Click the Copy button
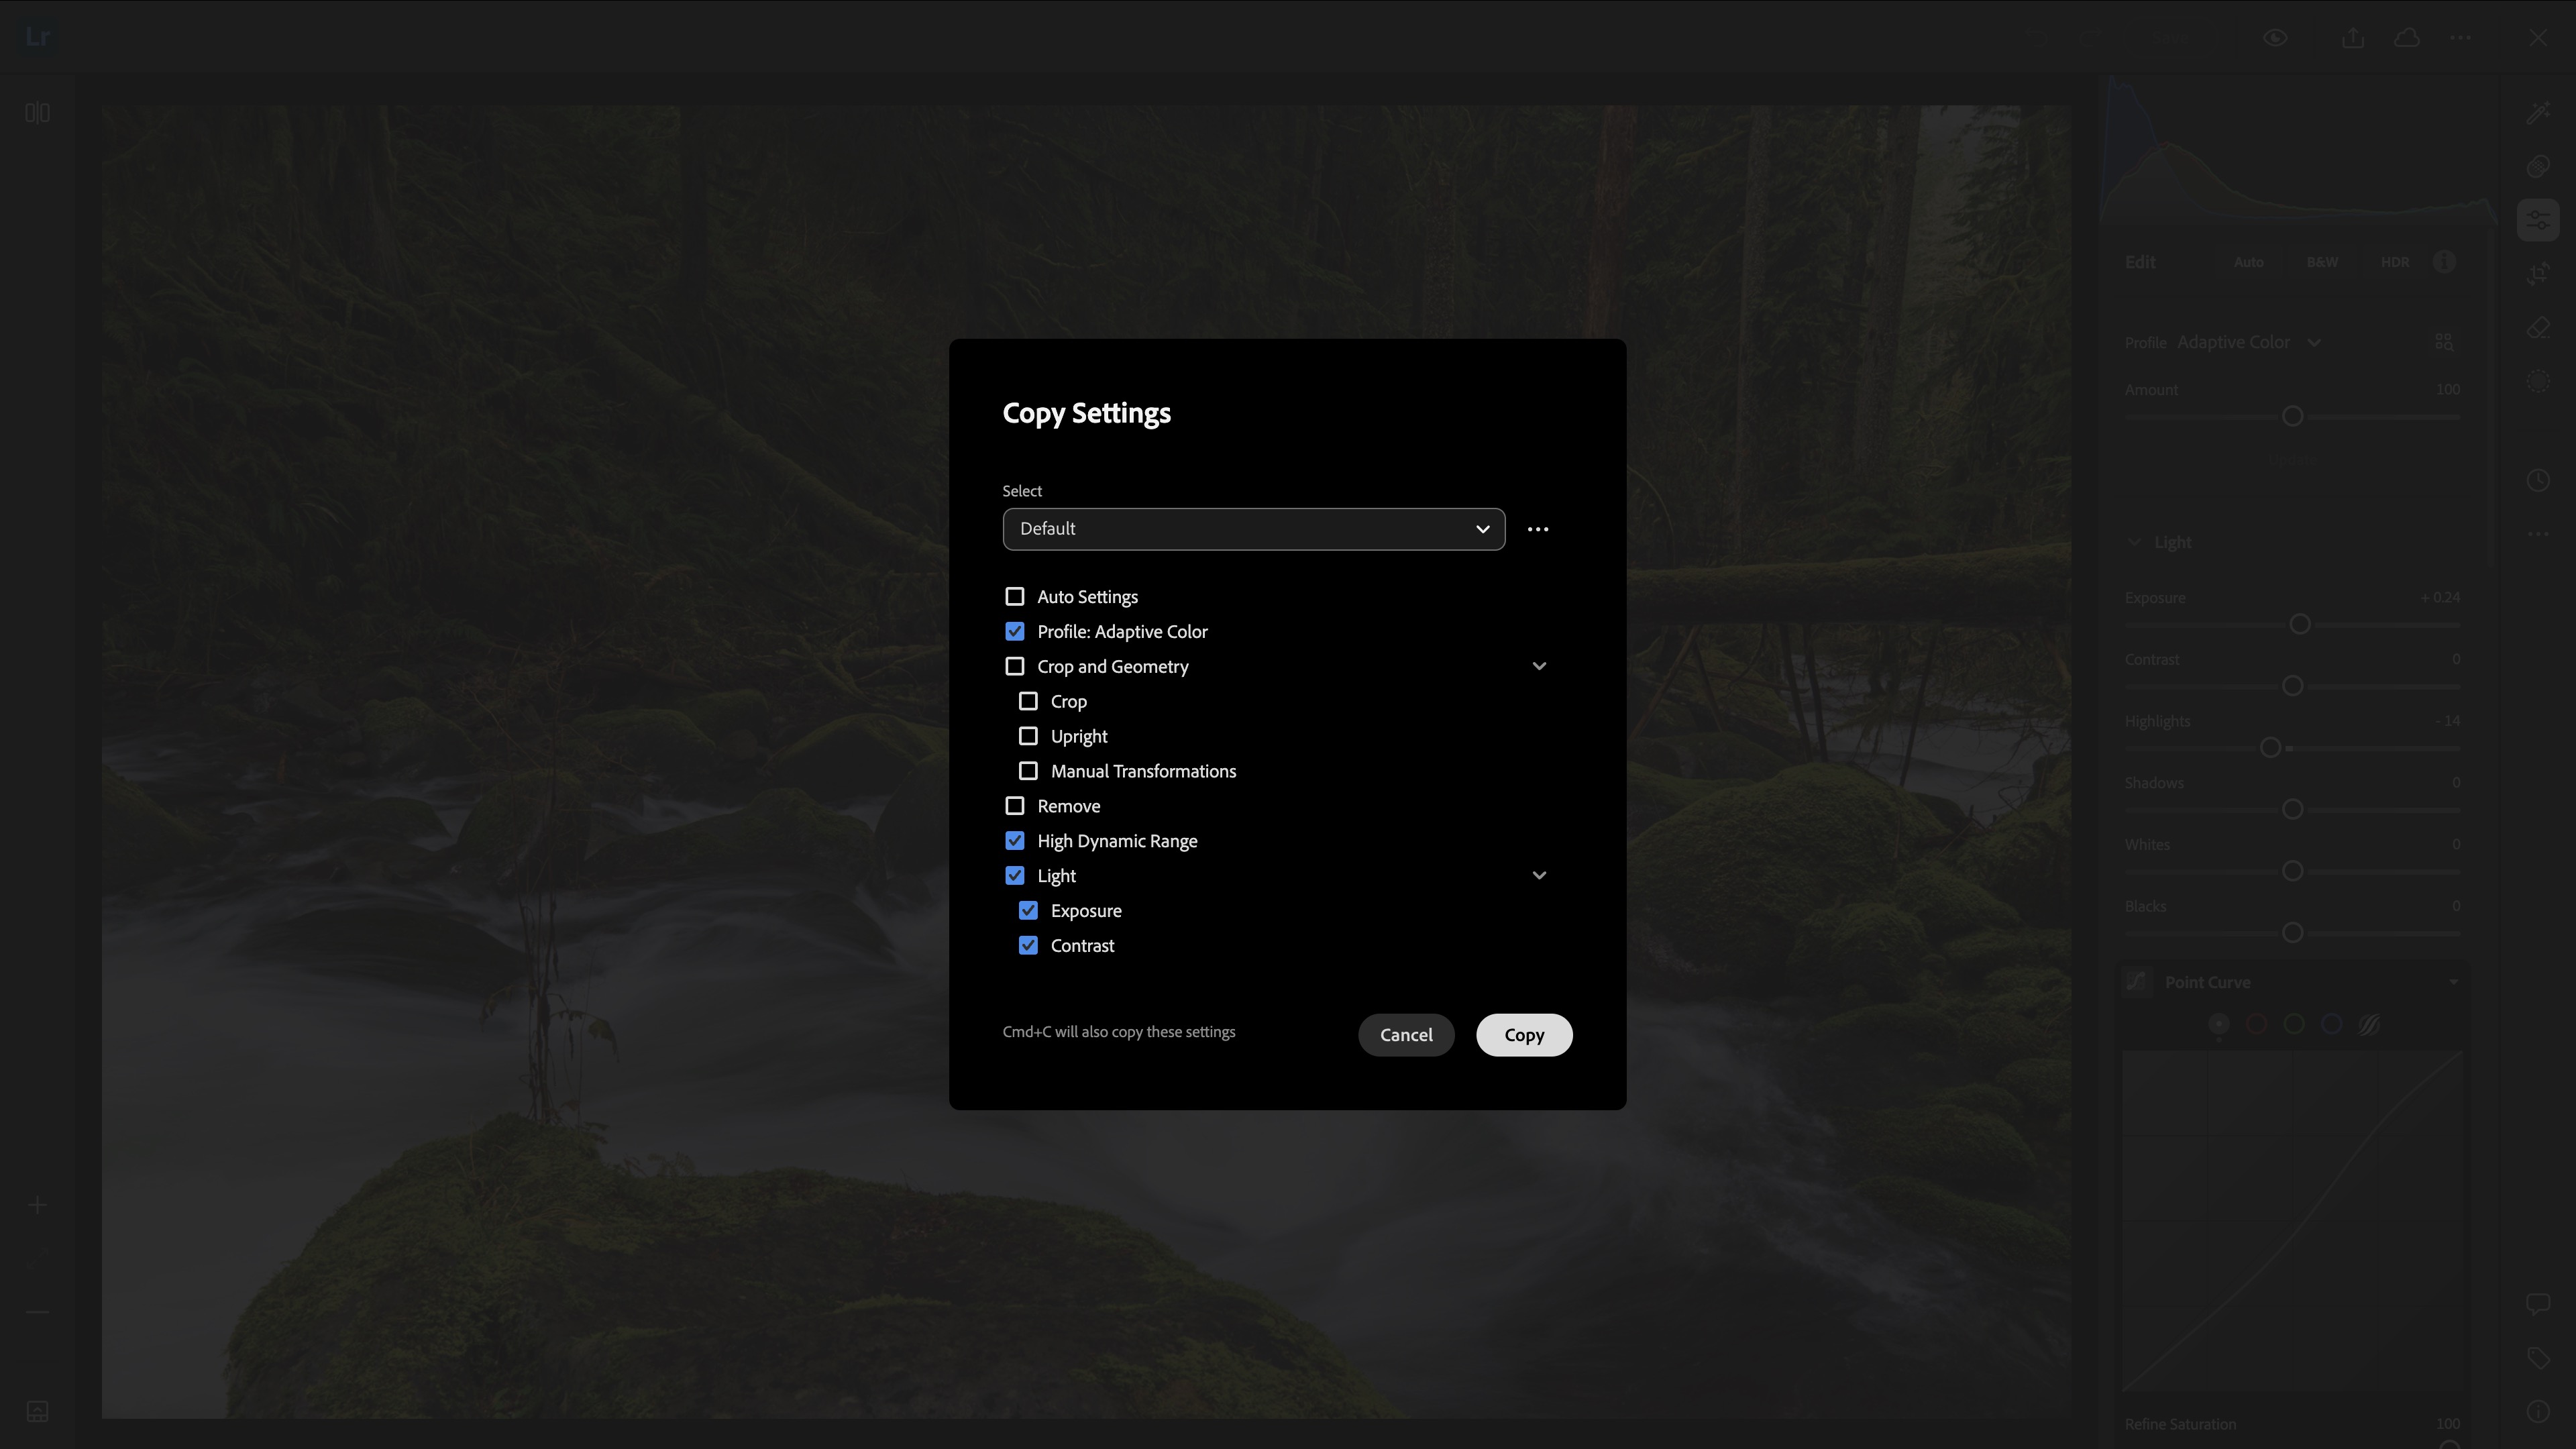 tap(1524, 1035)
